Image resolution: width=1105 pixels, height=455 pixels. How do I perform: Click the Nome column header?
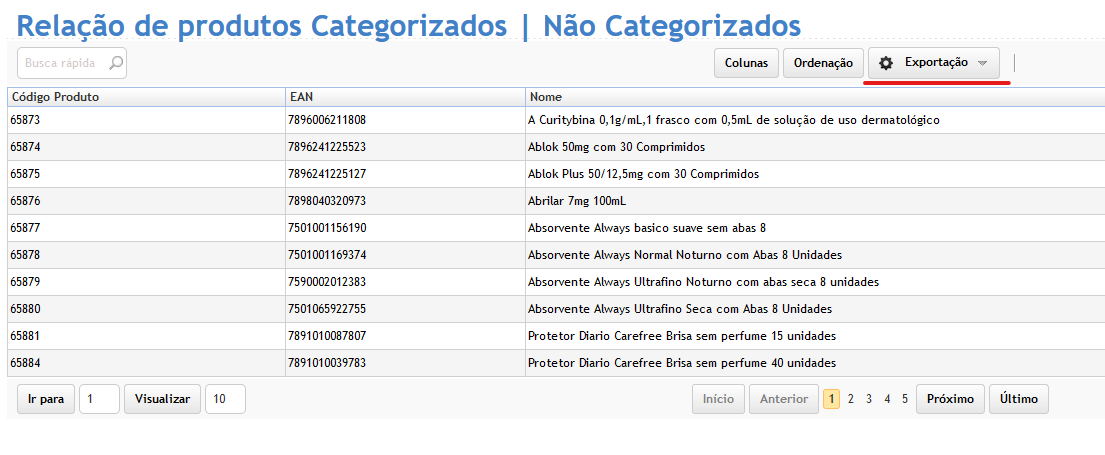pos(546,97)
